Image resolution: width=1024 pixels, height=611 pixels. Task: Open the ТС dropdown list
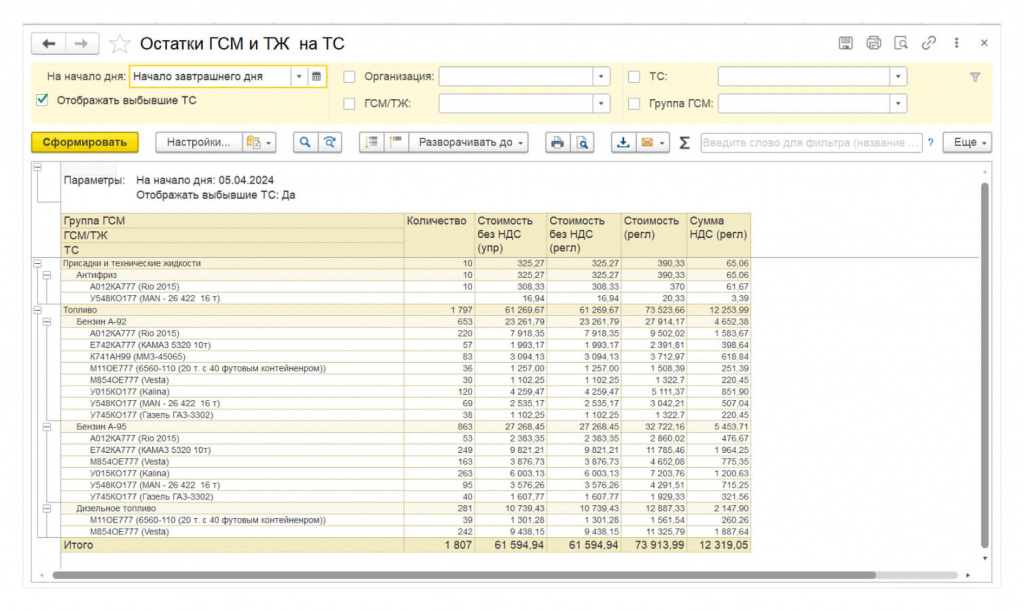tap(898, 77)
